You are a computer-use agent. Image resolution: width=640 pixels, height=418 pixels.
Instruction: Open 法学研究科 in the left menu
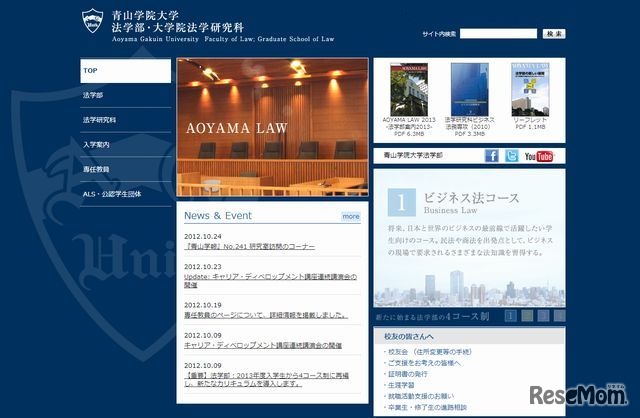coord(125,120)
